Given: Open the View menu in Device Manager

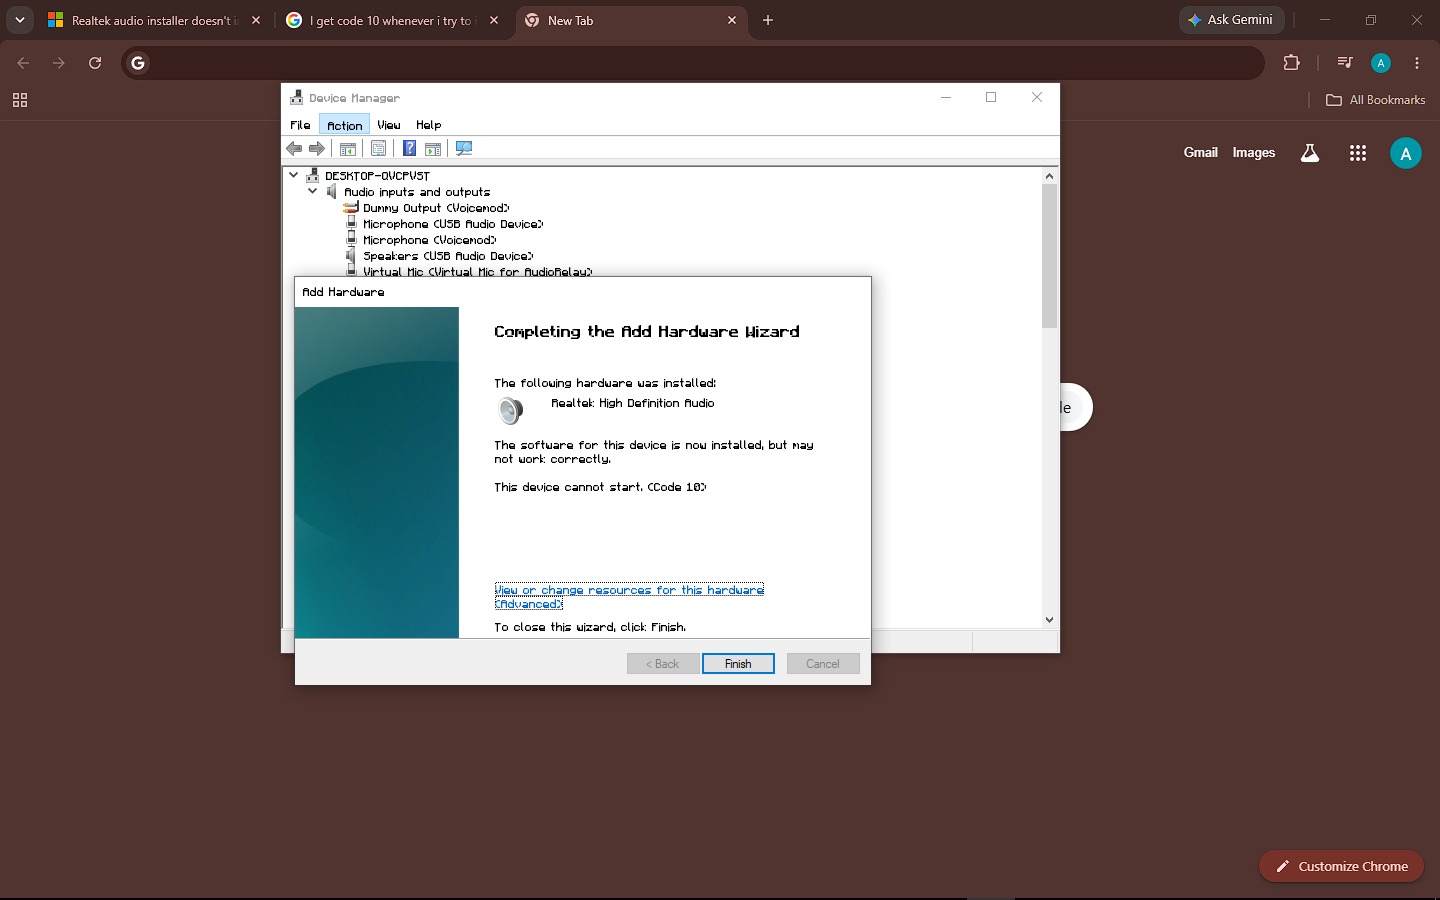Looking at the screenshot, I should tap(389, 125).
